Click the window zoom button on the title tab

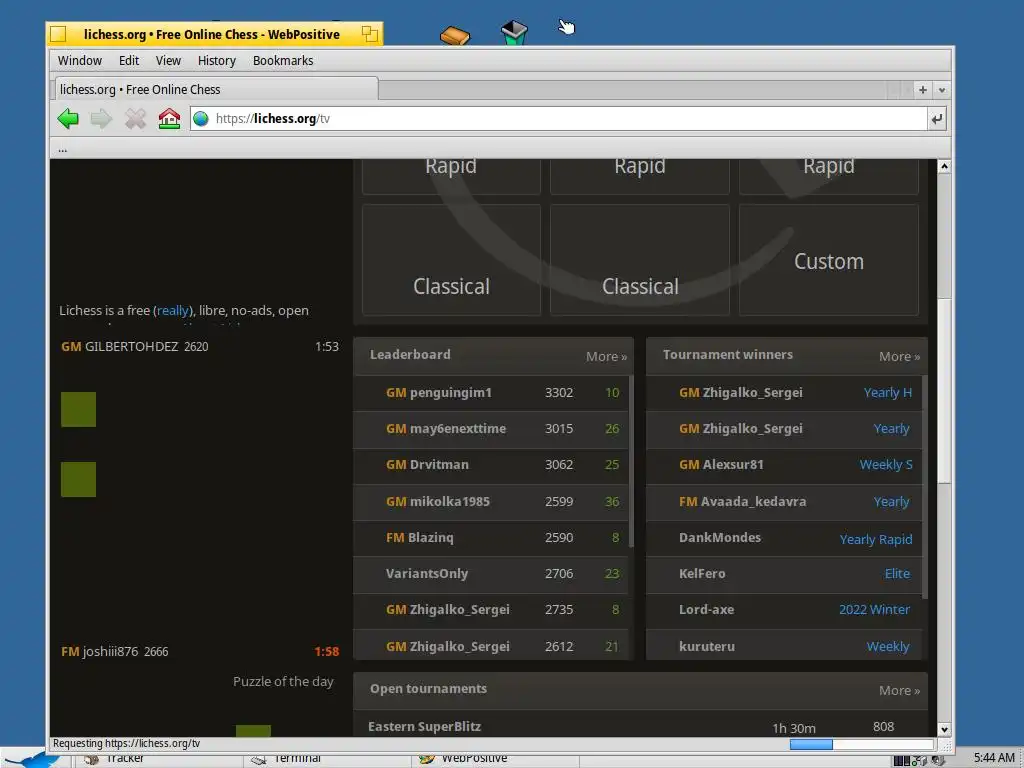pos(370,34)
